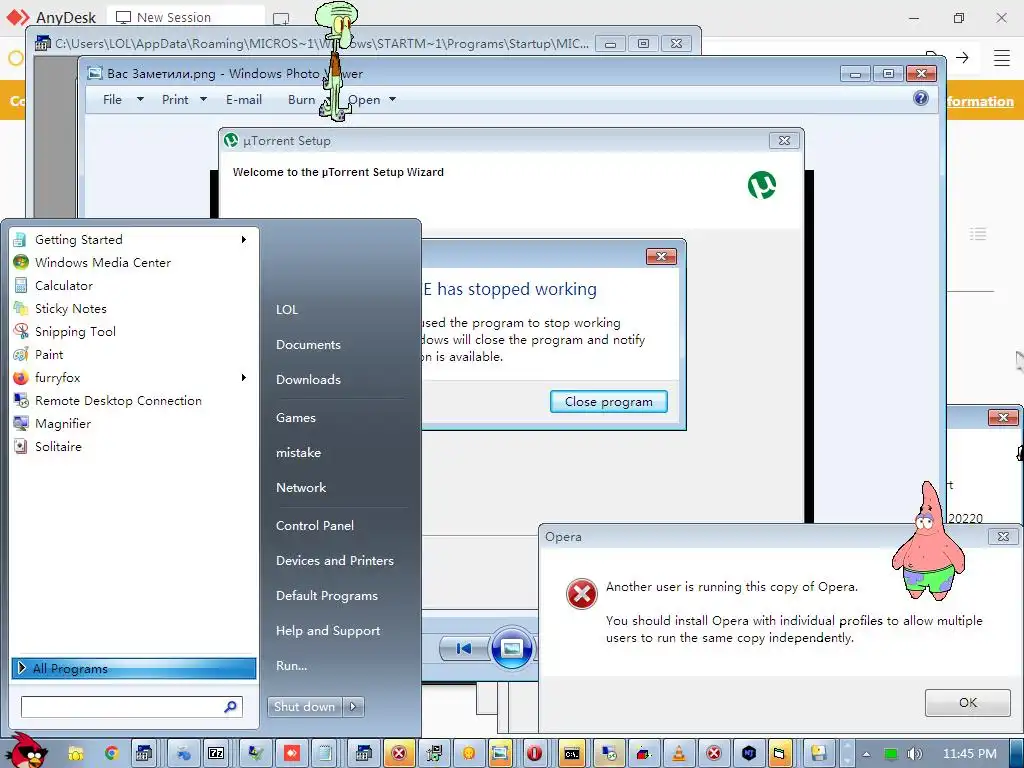Open Getting Started from the Start menu
This screenshot has height=768, width=1024.
coord(134,240)
